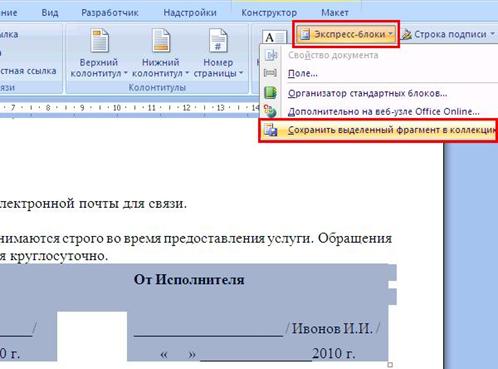This screenshot has height=369, width=498.
Task: Open the Экспресс-блоки dropdown button
Action: [346, 34]
